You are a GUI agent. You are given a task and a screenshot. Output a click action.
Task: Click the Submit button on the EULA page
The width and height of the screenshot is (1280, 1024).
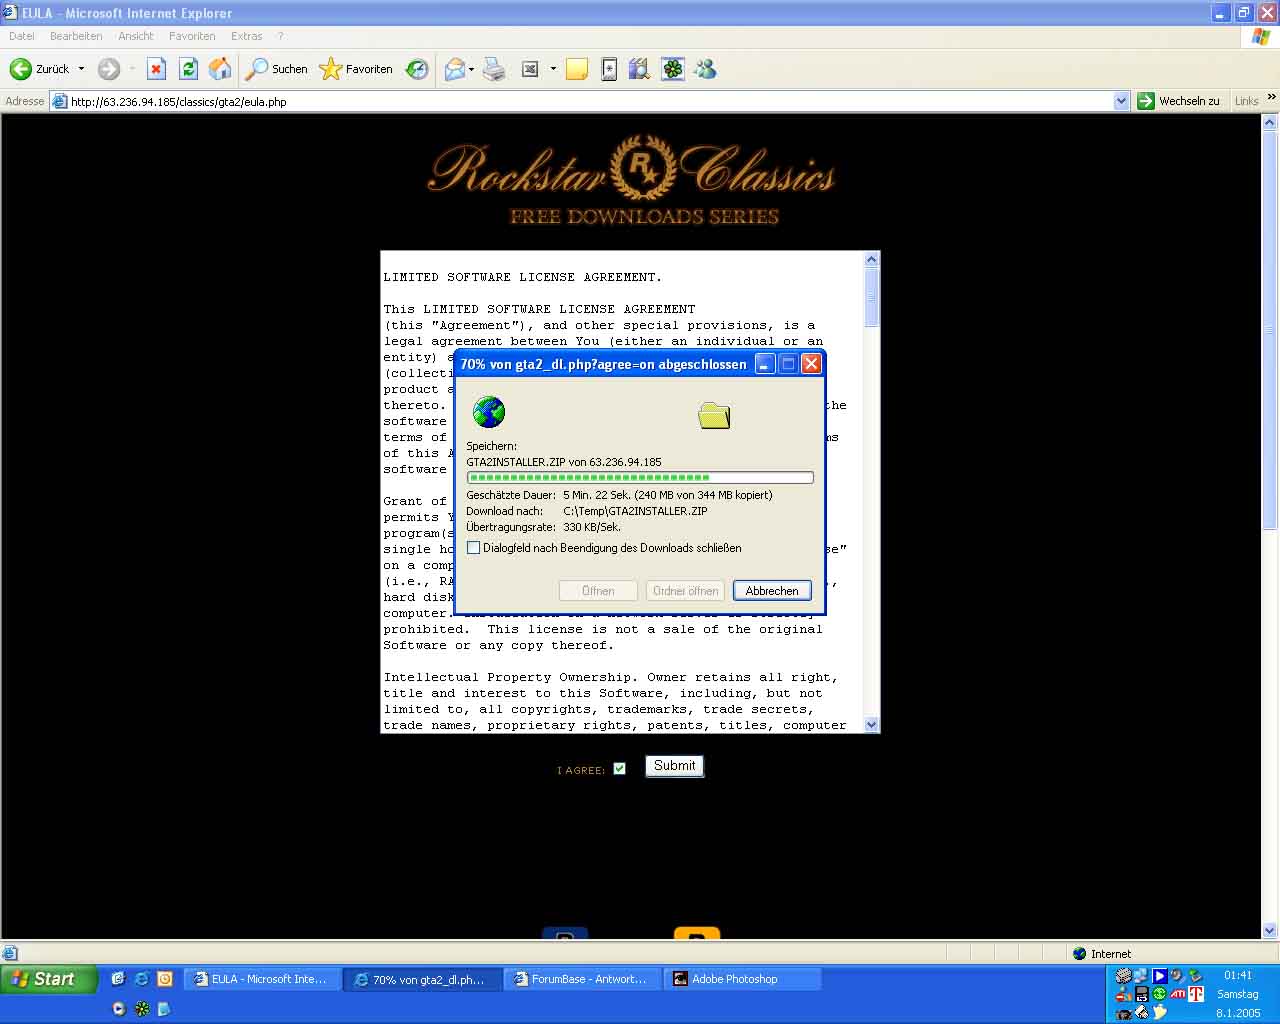click(x=675, y=766)
